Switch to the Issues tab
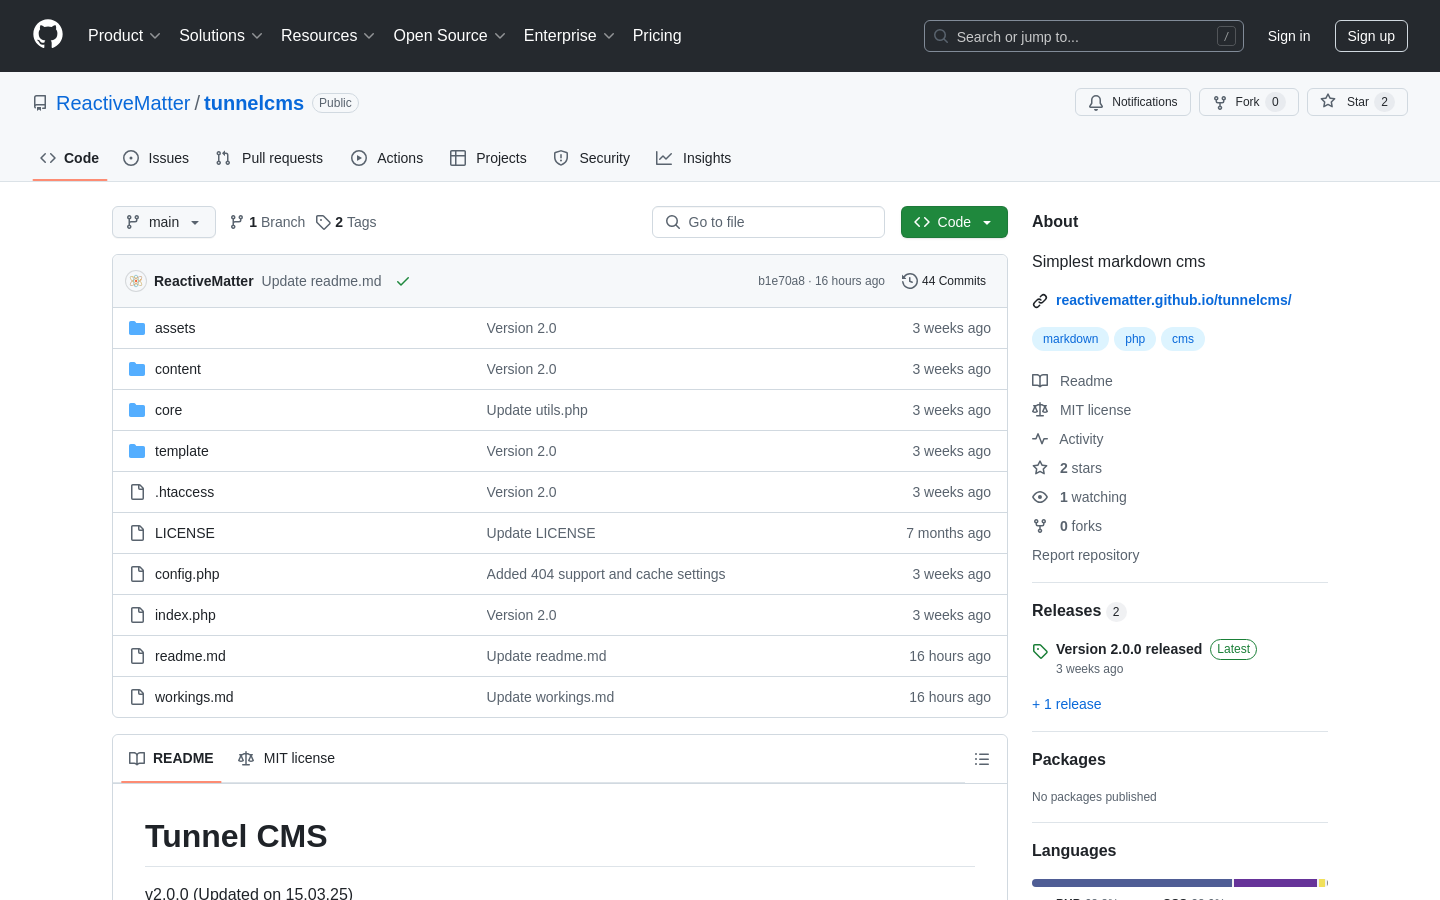This screenshot has height=900, width=1440. click(156, 158)
